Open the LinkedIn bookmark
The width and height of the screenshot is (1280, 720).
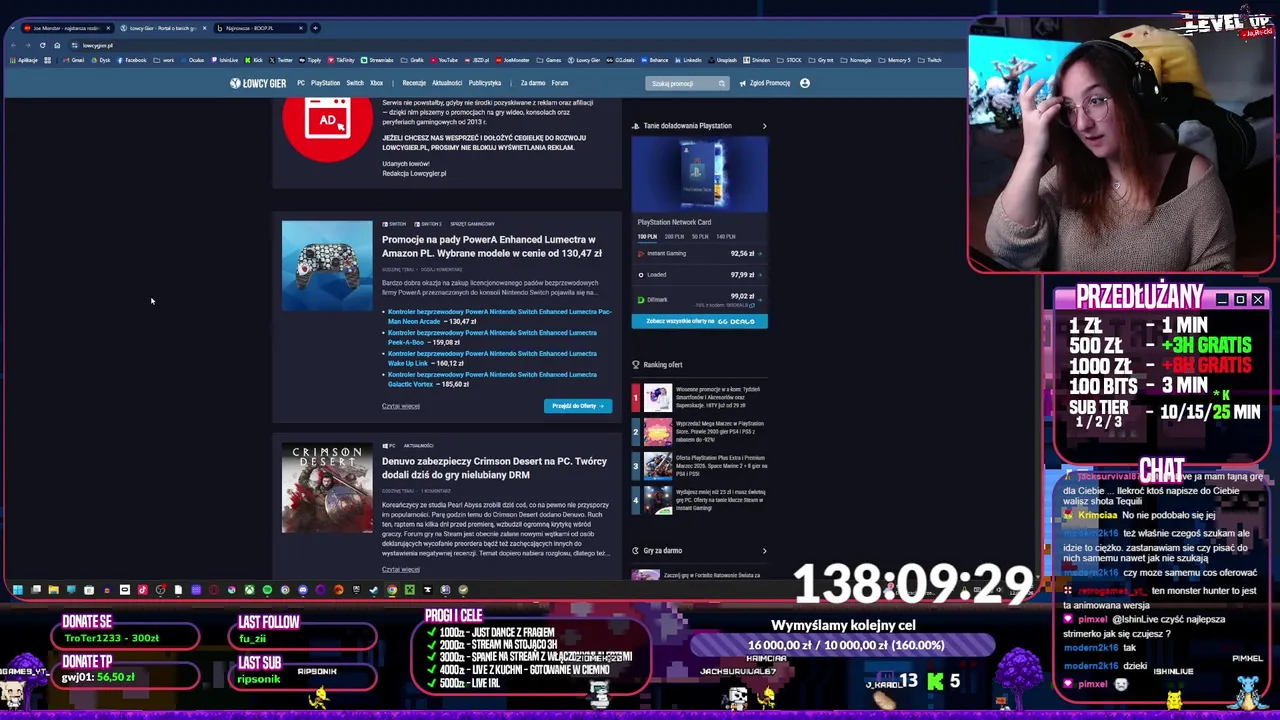coord(687,60)
